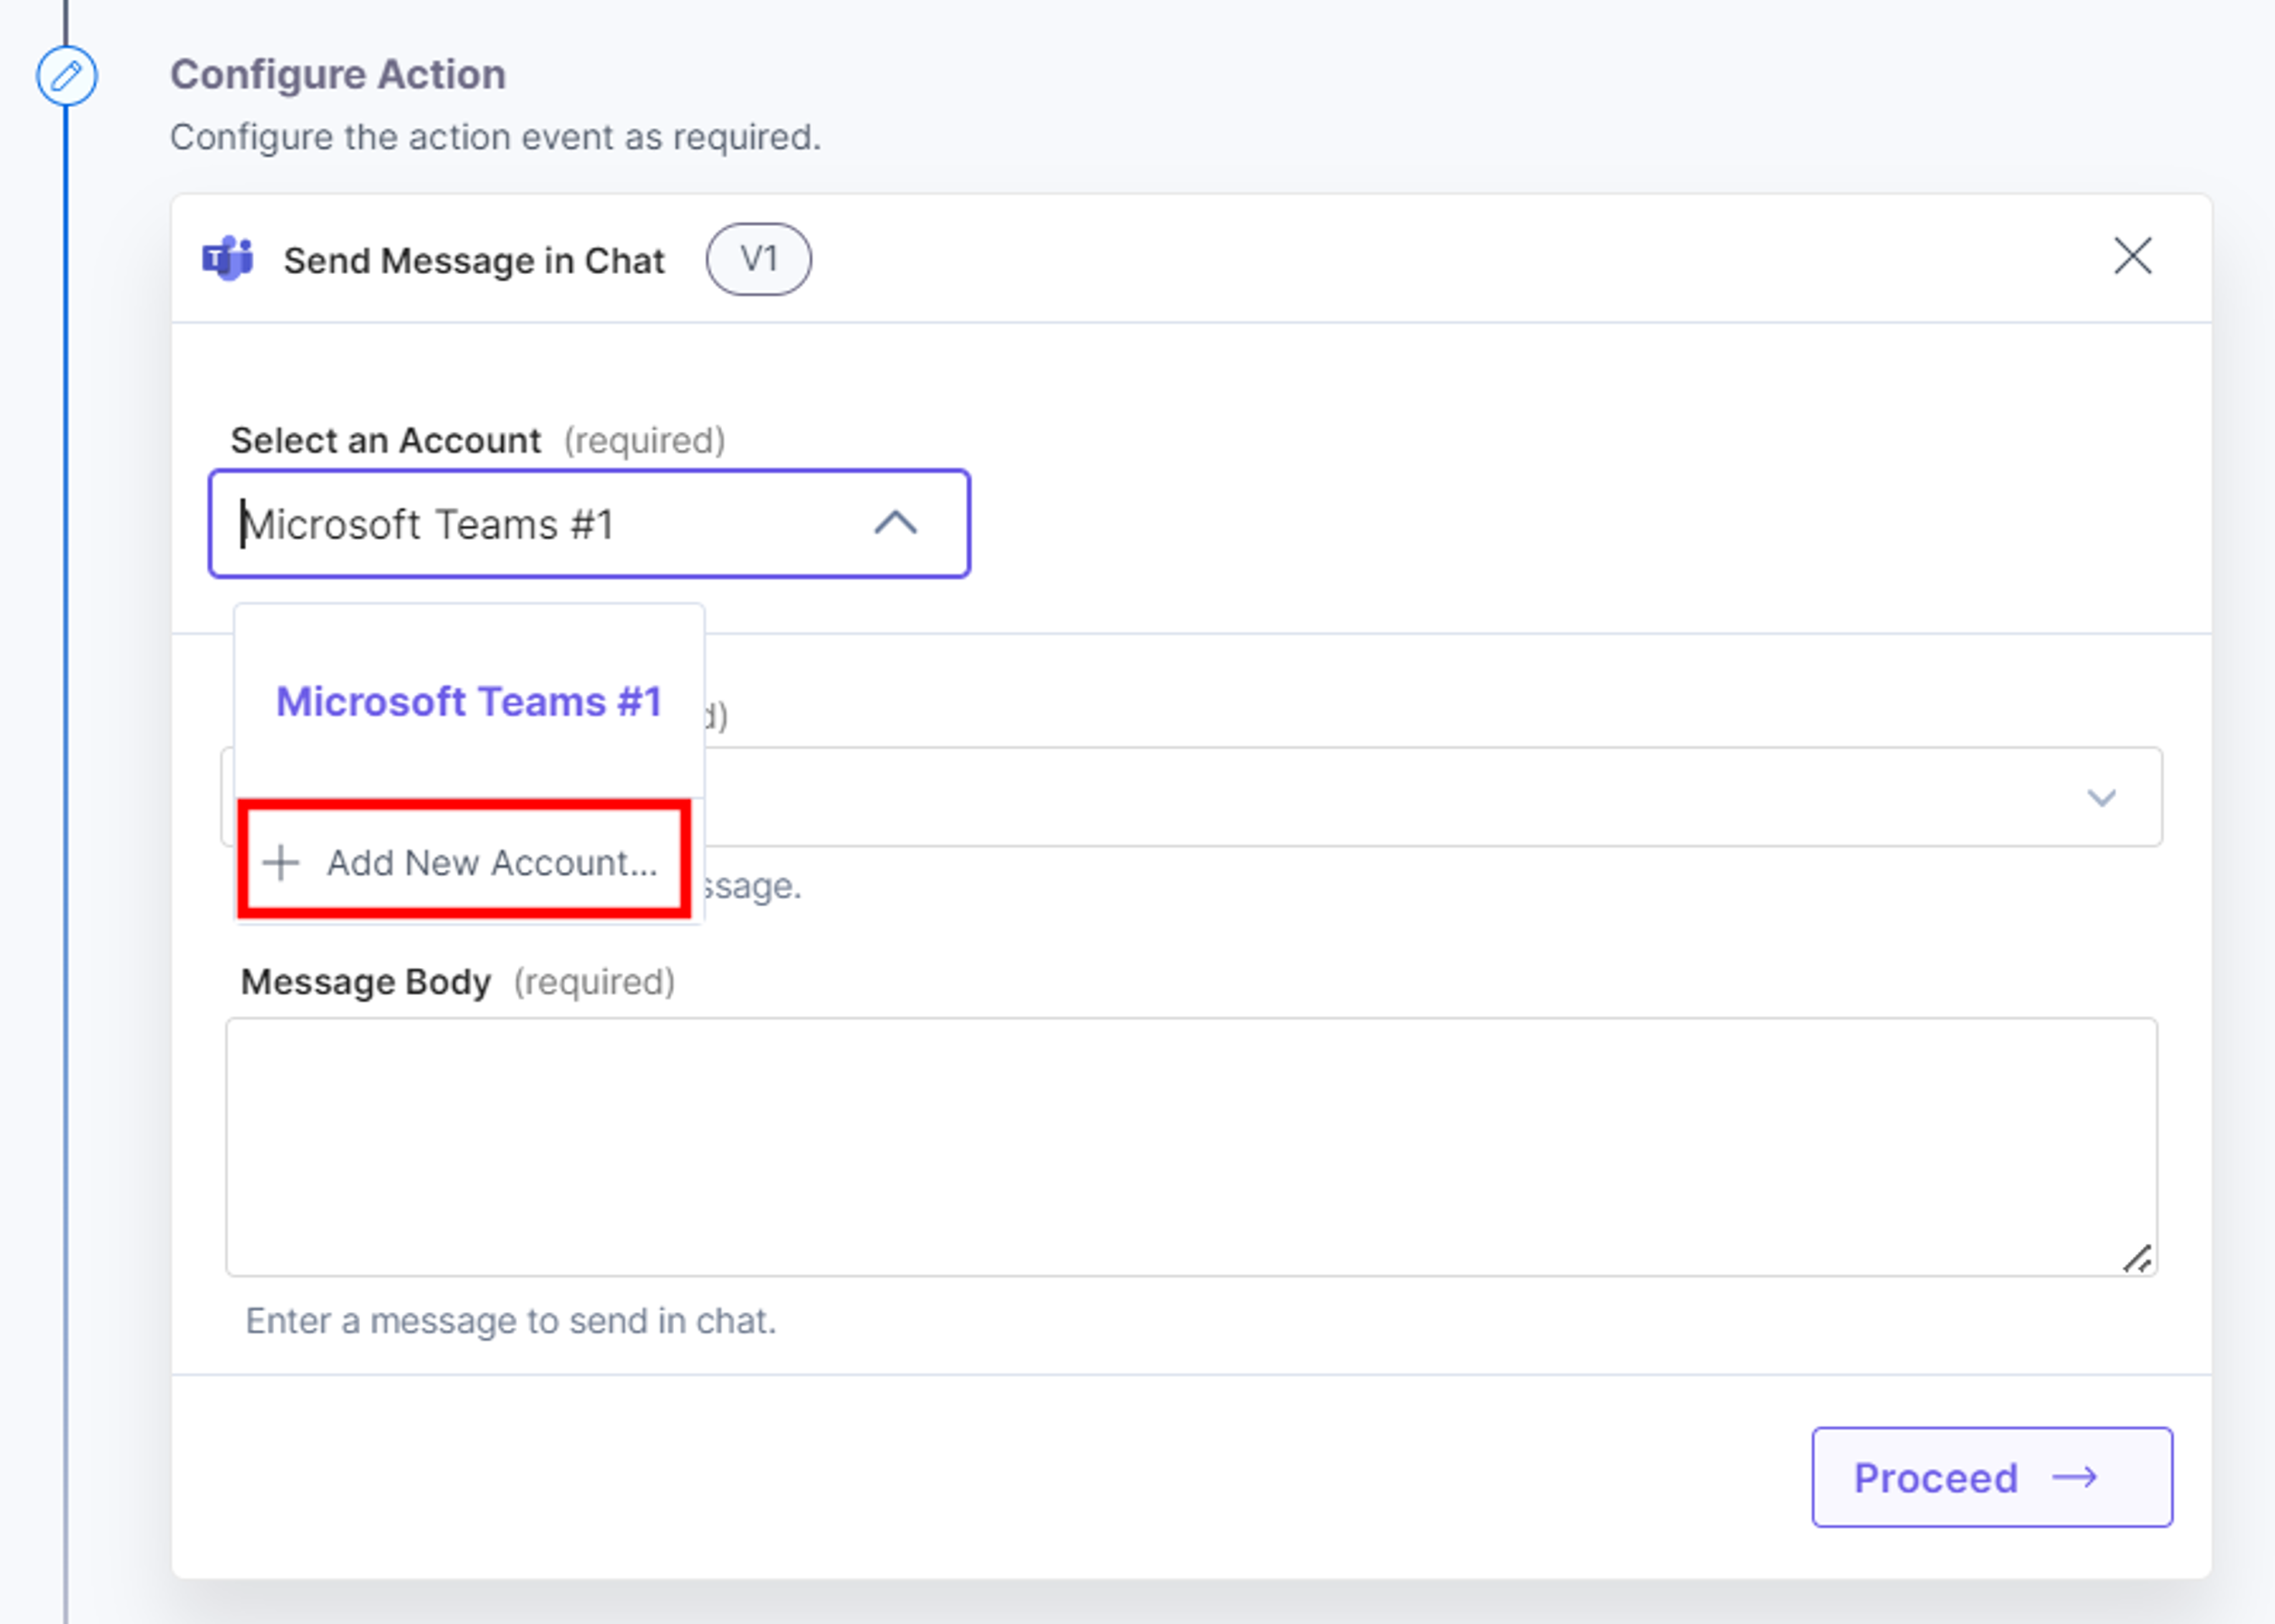Click the Message Body resize handle
2275x1624 pixels.
(x=2138, y=1258)
